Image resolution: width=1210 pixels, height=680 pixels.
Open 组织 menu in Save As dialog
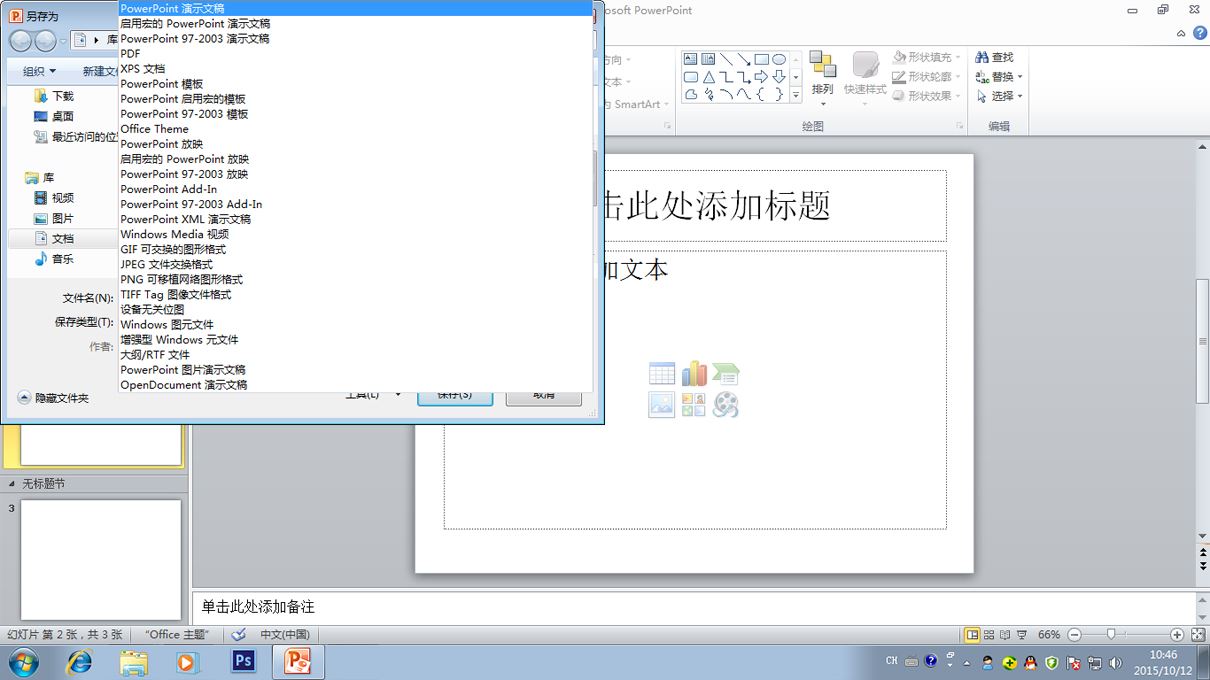[x=40, y=71]
